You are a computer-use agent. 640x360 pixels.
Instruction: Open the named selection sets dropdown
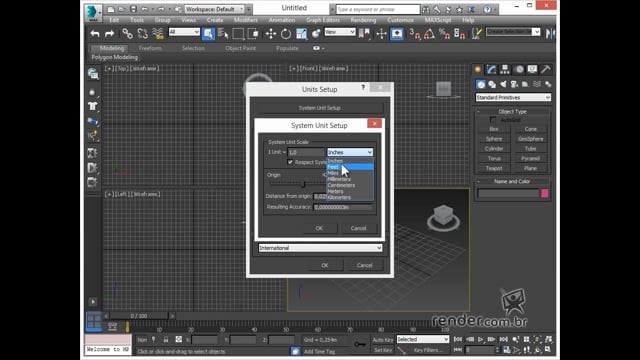(x=513, y=32)
